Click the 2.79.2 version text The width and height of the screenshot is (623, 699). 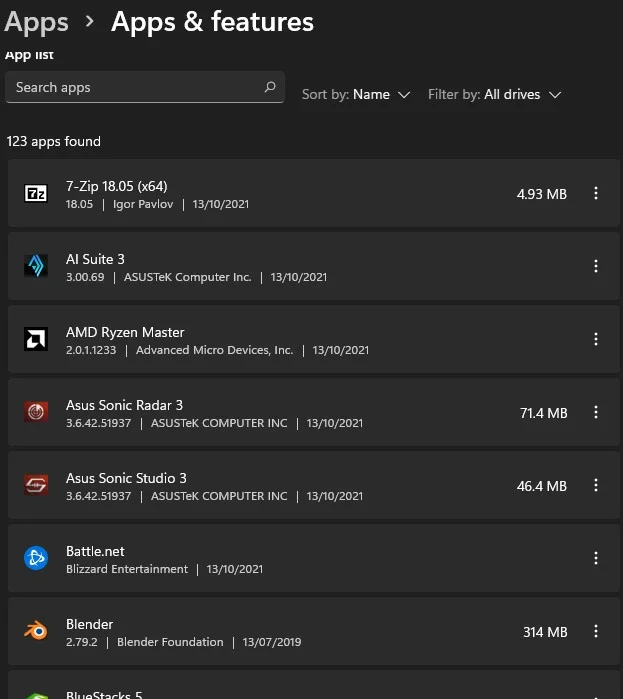click(x=82, y=642)
